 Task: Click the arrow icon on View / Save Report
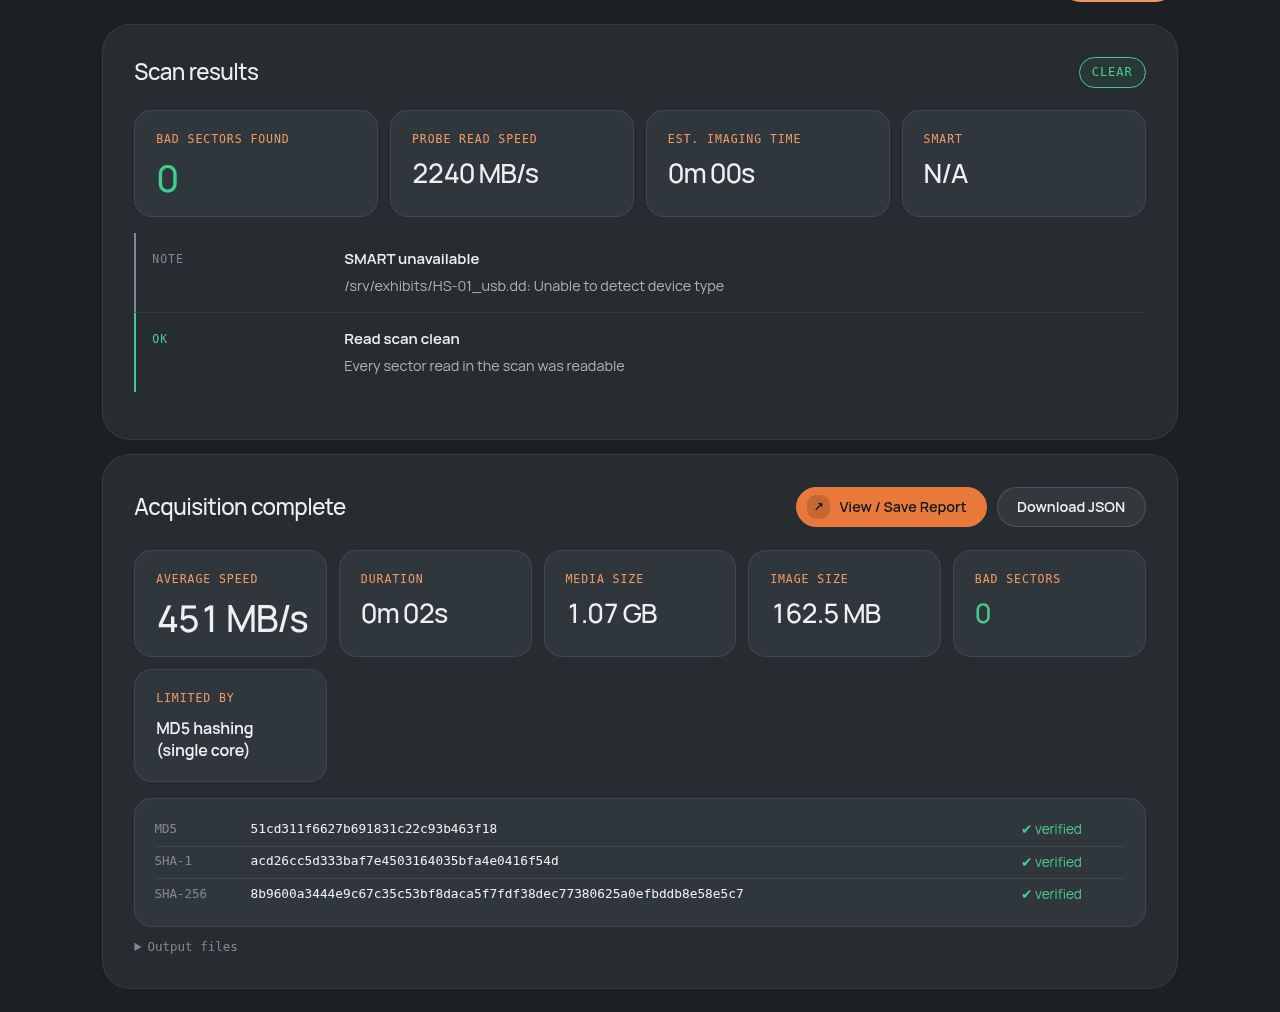pos(818,507)
